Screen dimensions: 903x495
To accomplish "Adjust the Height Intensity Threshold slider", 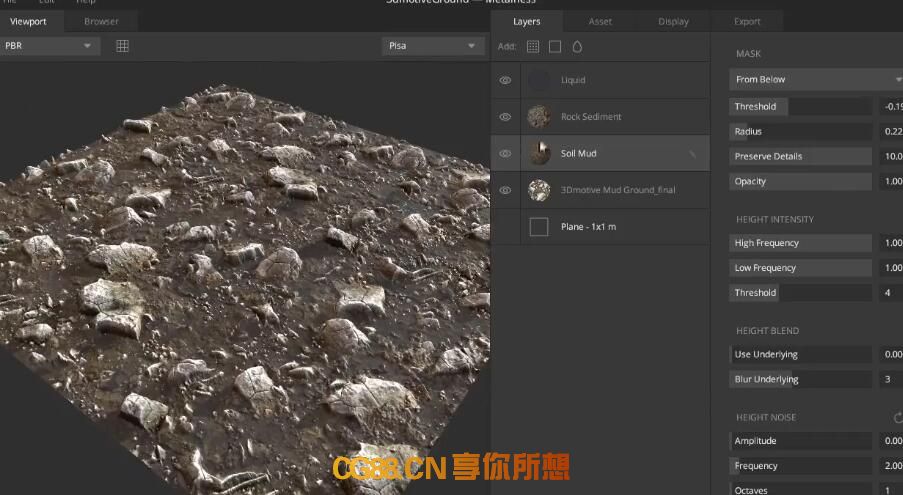I will pyautogui.click(x=800, y=292).
